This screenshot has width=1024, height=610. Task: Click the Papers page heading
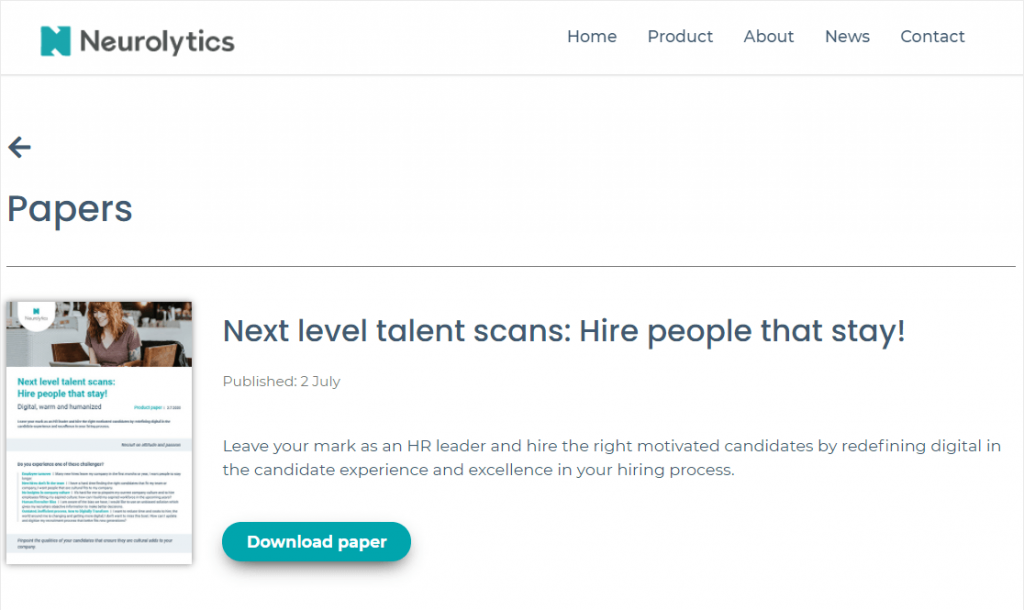tap(70, 209)
